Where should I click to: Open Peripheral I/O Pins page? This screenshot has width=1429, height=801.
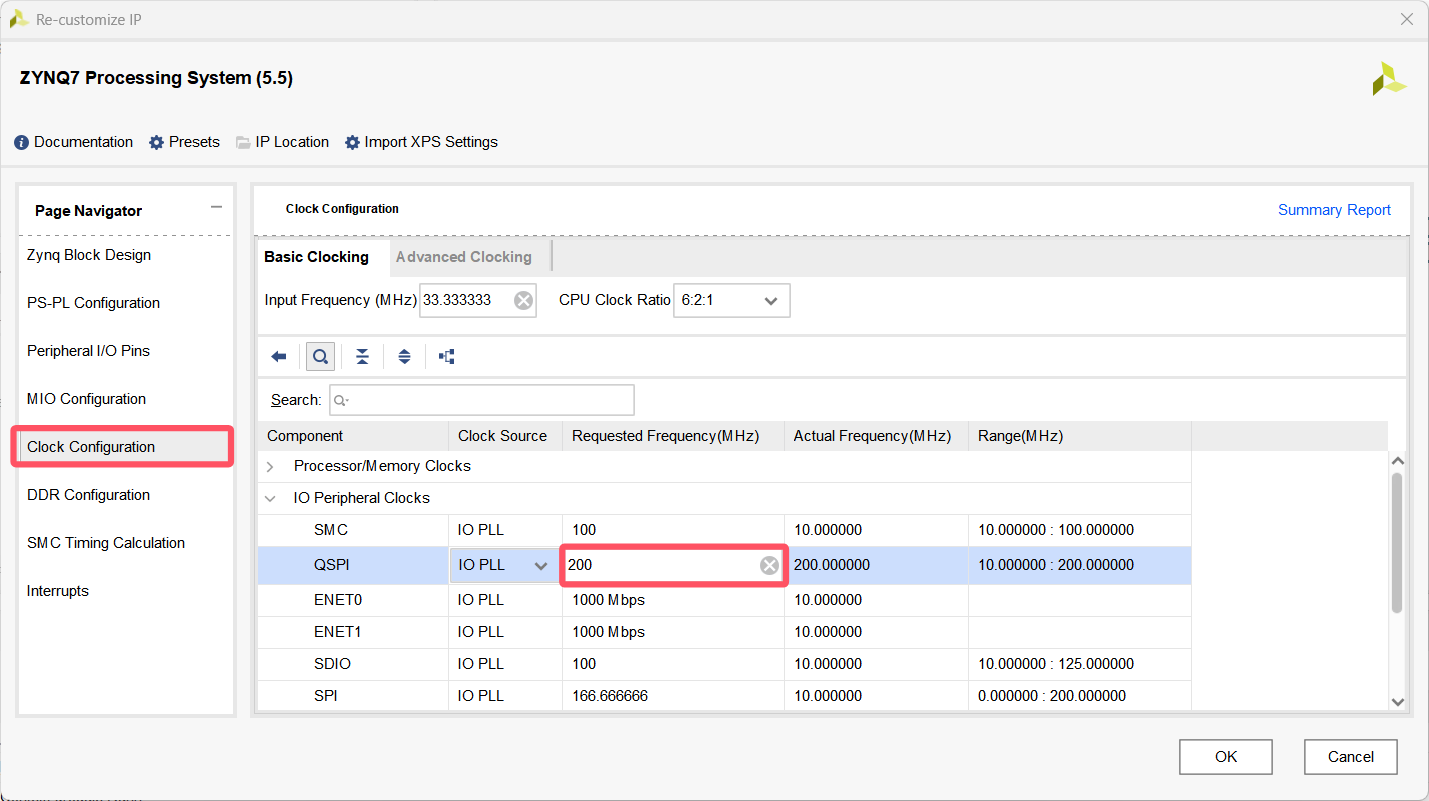point(88,351)
